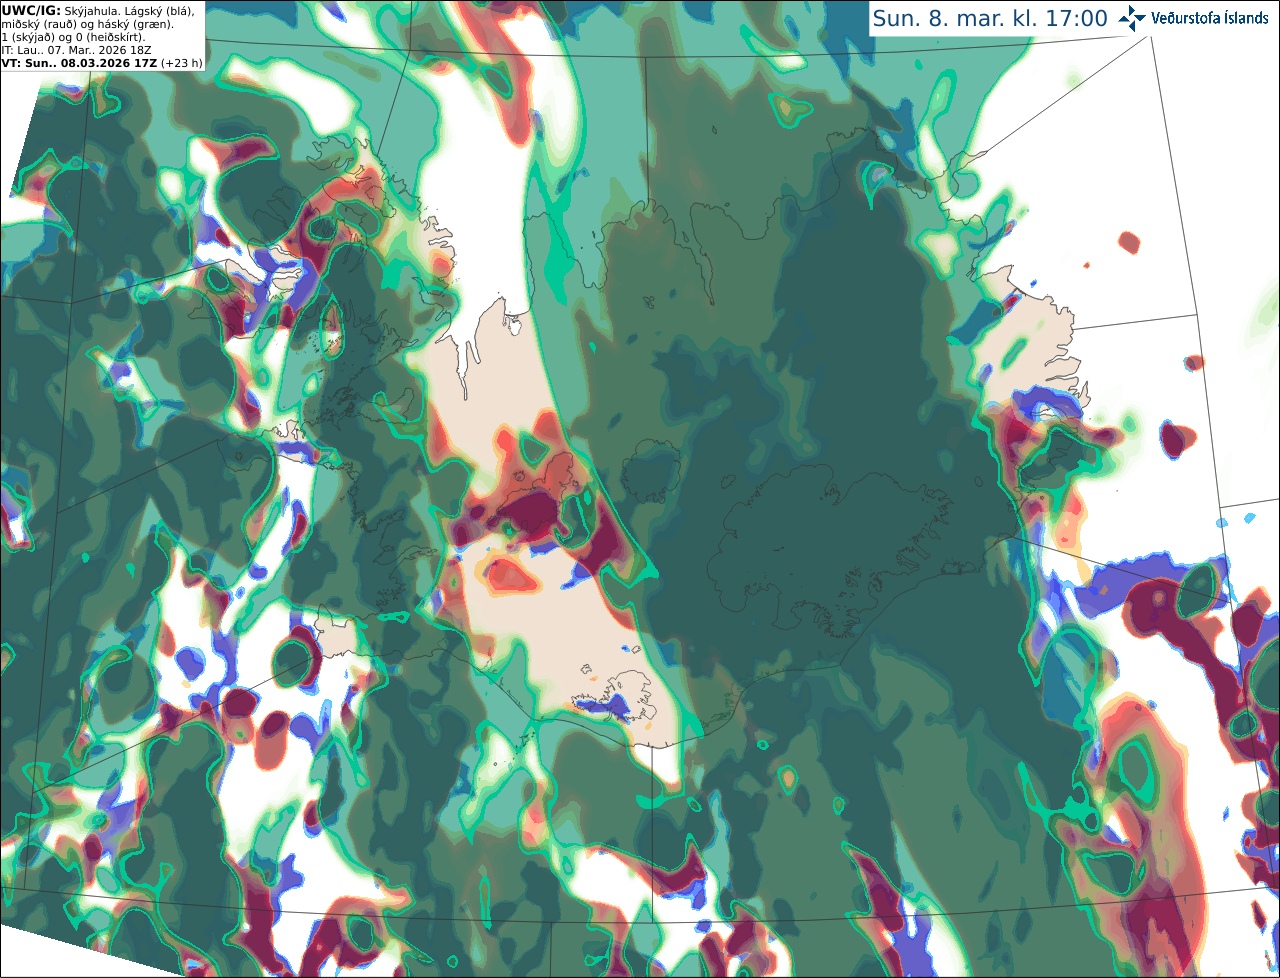Click the 'VT: Sun.. 08.03.2026 17Z (+23 h)' line
This screenshot has height=978, width=1280.
102,62
